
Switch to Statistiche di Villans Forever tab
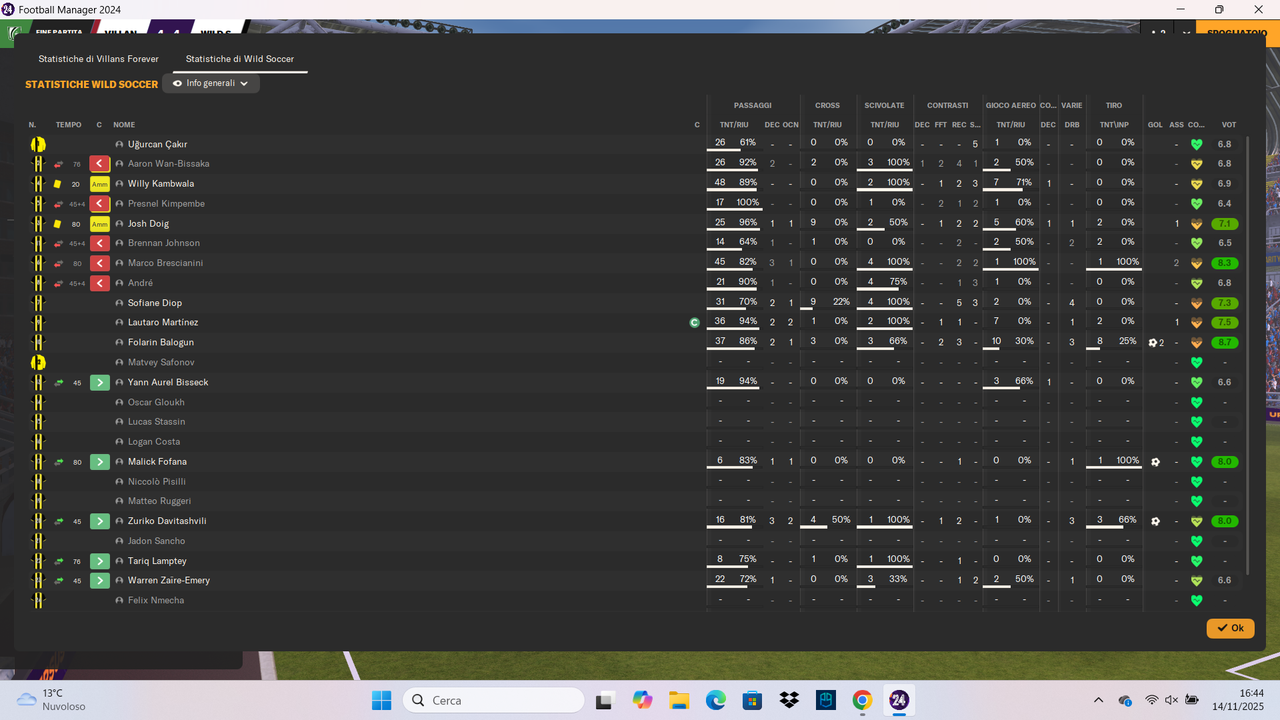pos(98,59)
